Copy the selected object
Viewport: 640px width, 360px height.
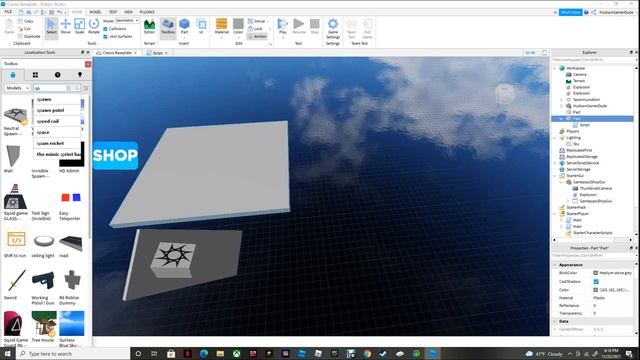point(25,21)
